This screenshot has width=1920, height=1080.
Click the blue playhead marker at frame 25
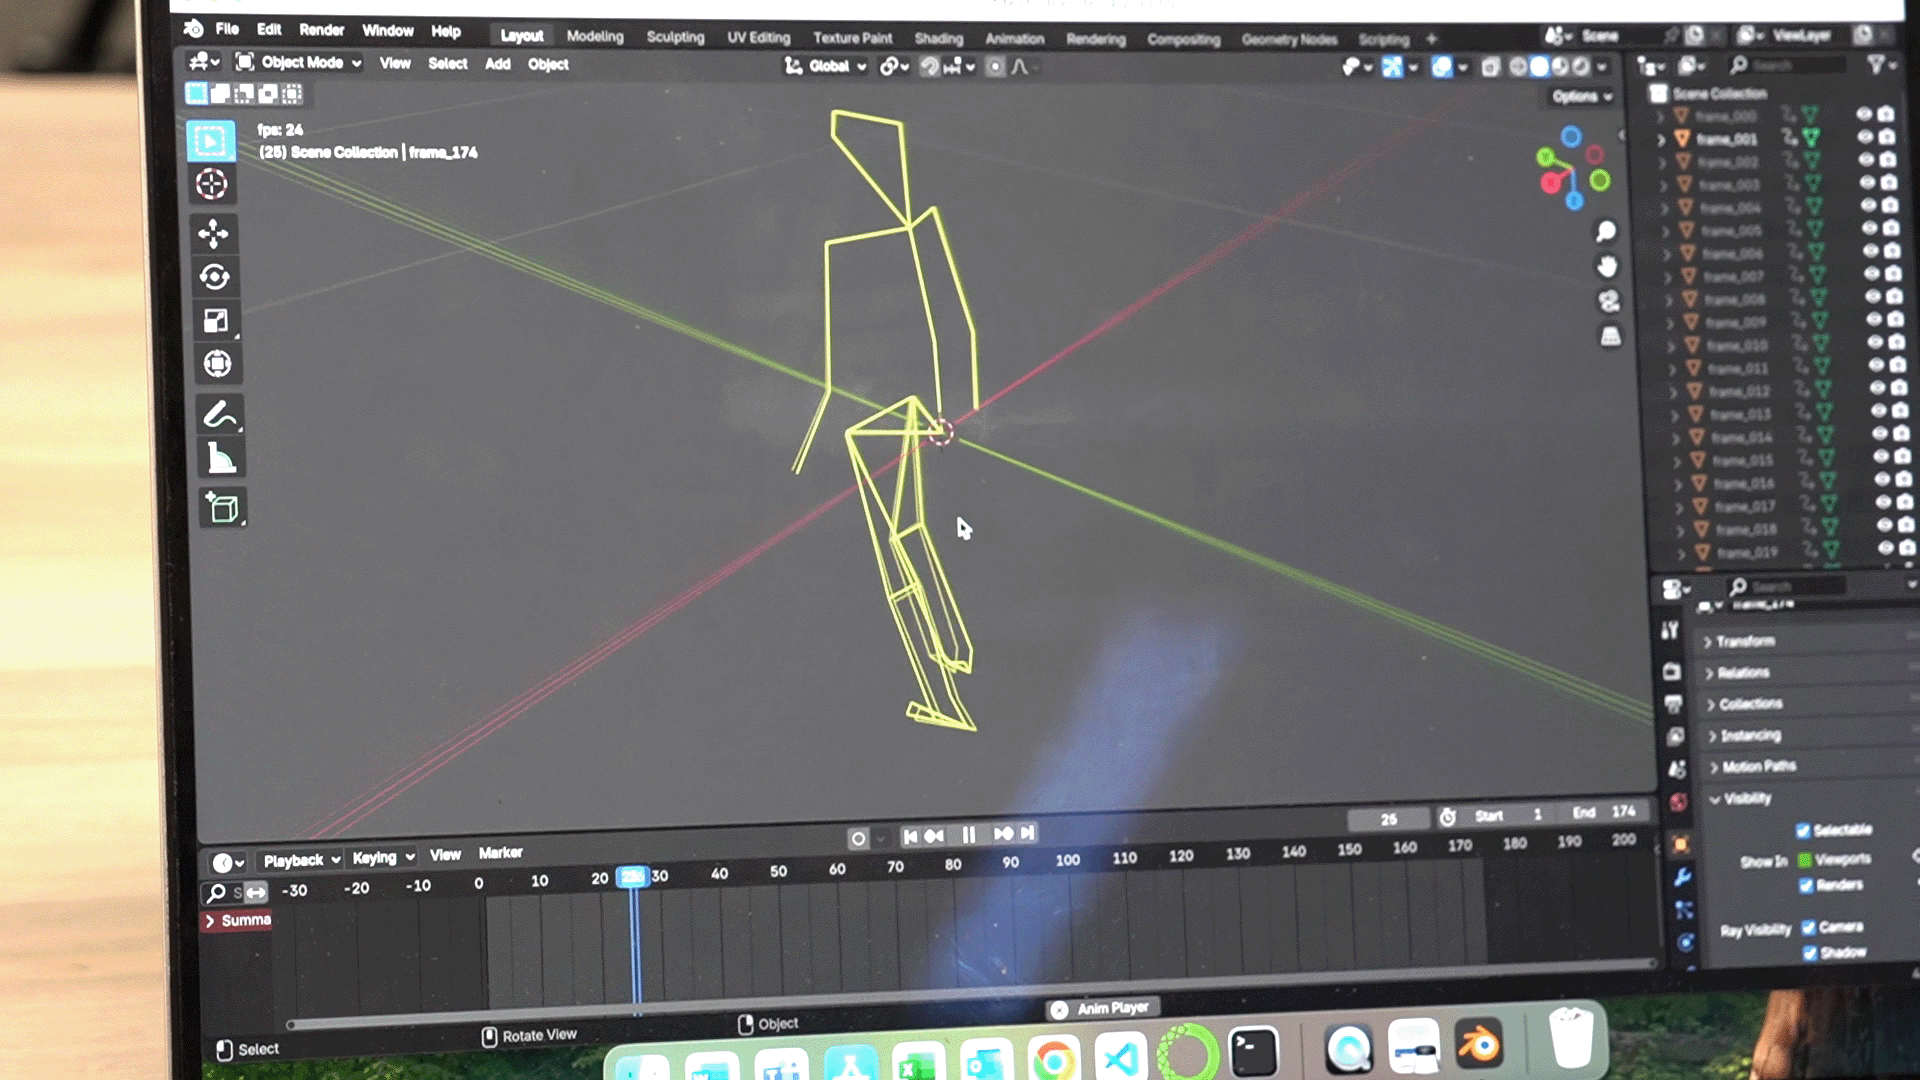pos(632,877)
